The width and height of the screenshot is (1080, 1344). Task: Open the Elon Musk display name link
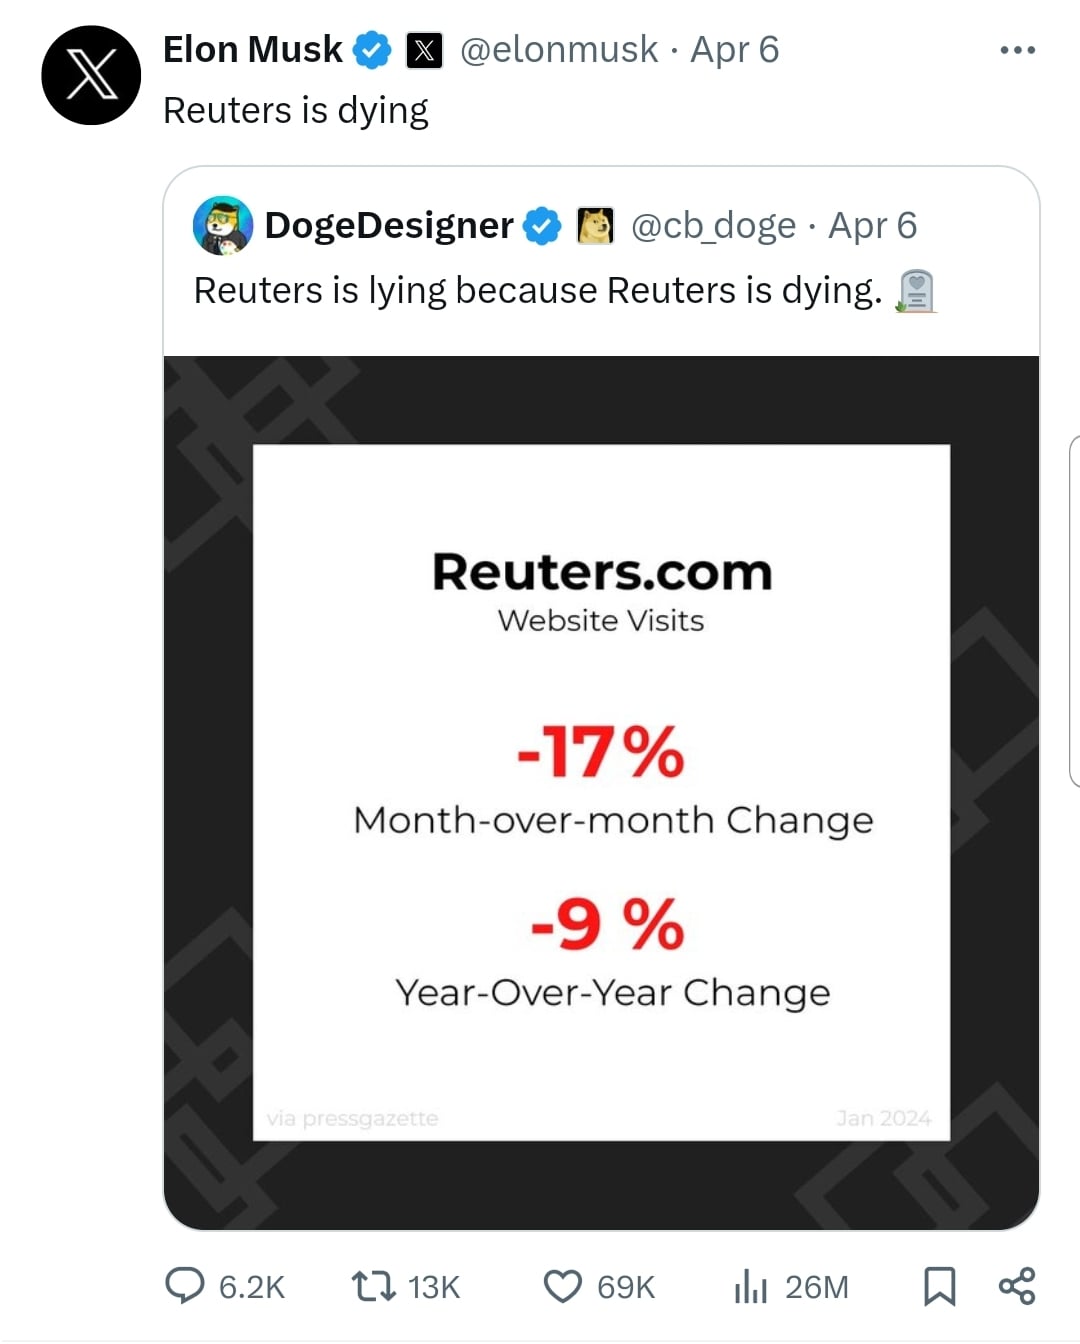click(253, 50)
